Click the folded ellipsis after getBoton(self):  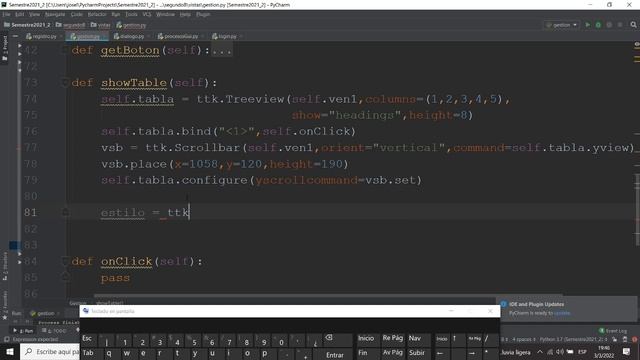click(x=222, y=50)
